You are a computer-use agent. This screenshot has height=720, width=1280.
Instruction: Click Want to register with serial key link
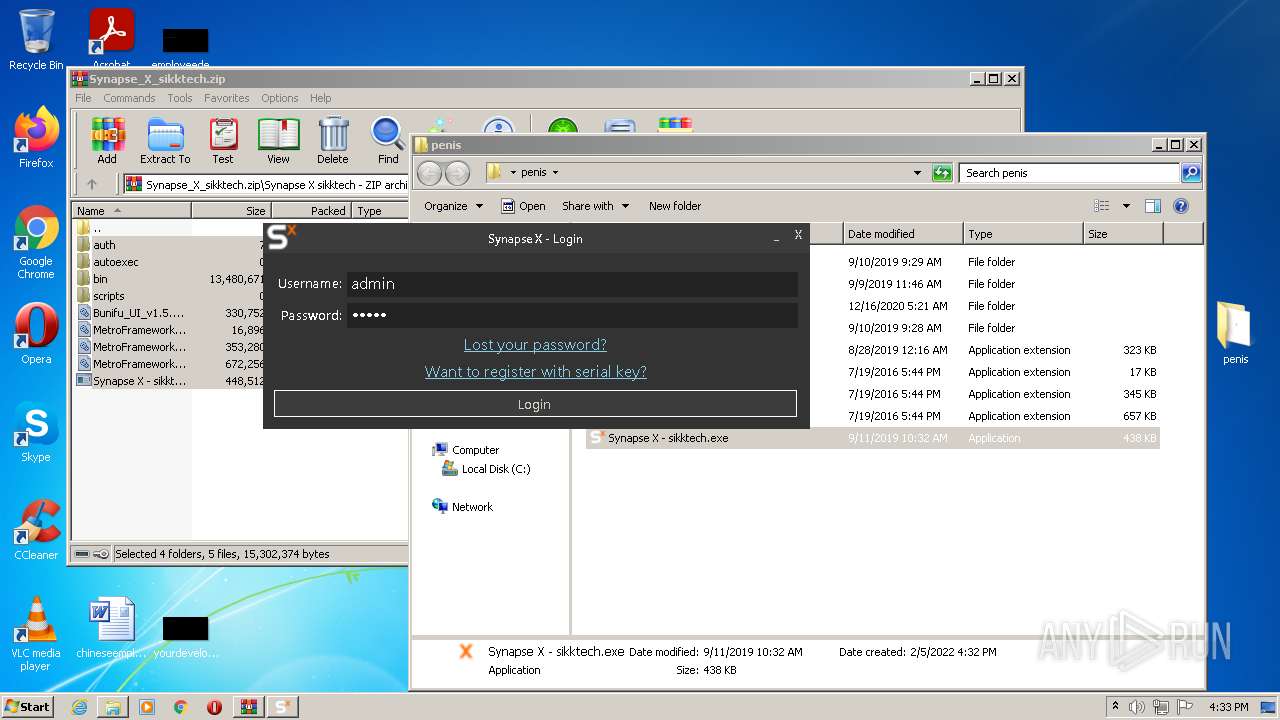click(536, 372)
